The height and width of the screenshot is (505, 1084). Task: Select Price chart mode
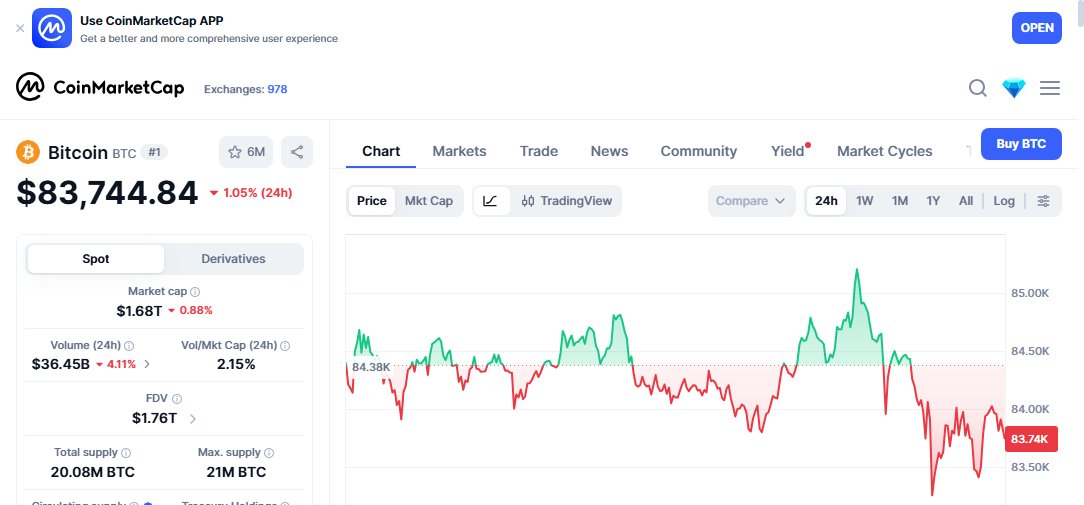click(371, 201)
